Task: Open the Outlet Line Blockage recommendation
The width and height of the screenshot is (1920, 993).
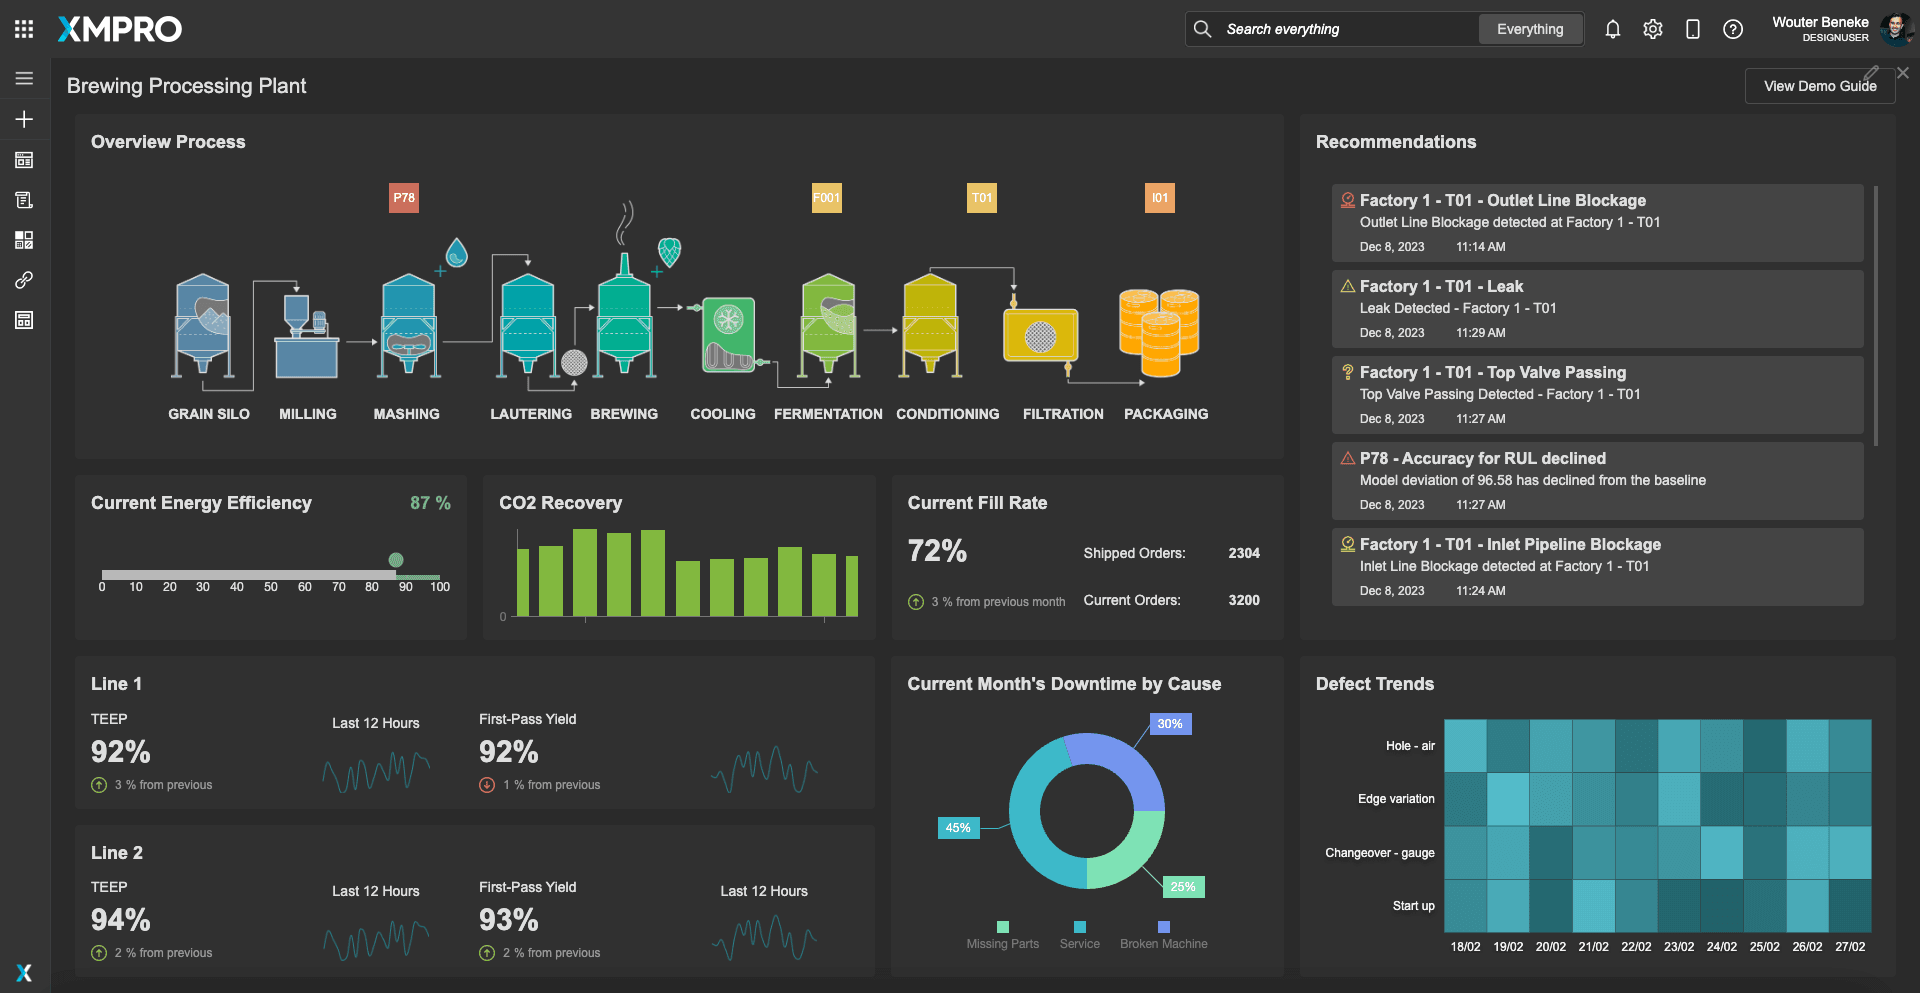Action: tap(1597, 222)
